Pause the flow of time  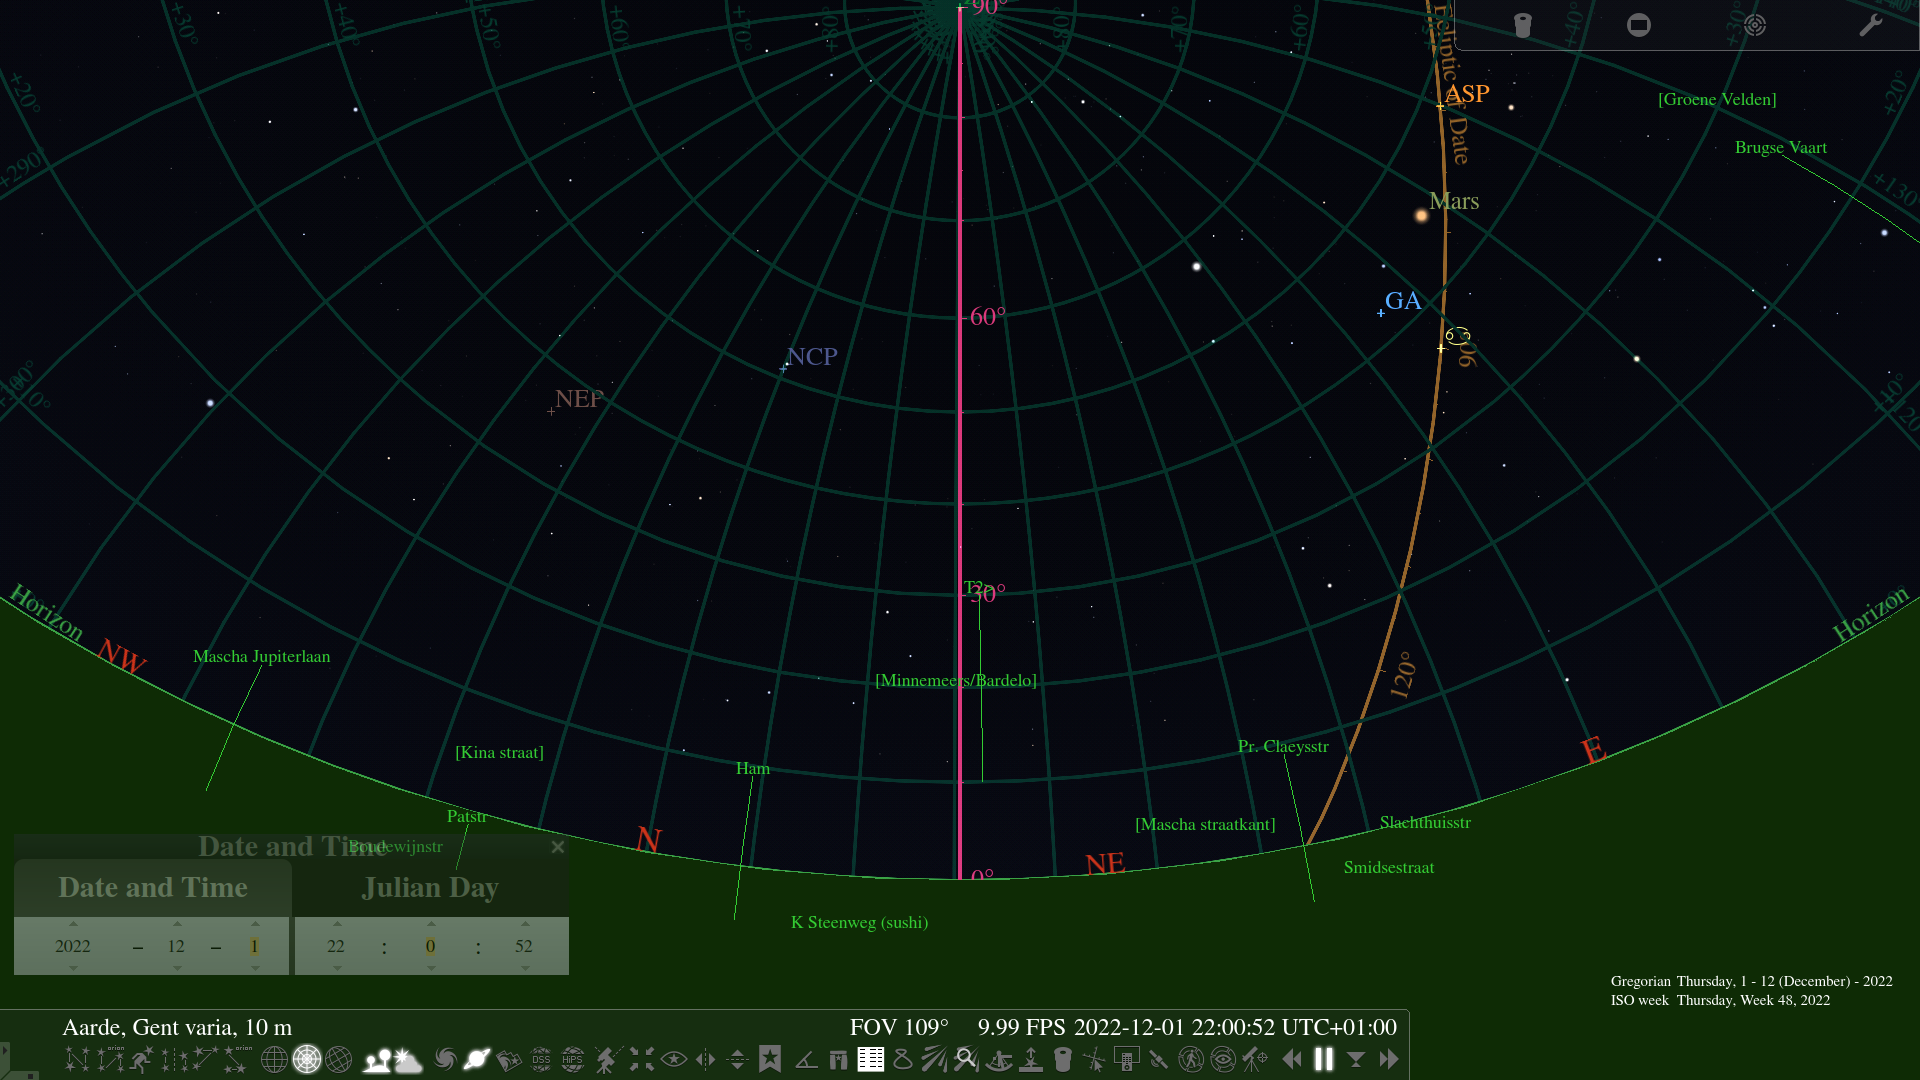[x=1322, y=1058]
